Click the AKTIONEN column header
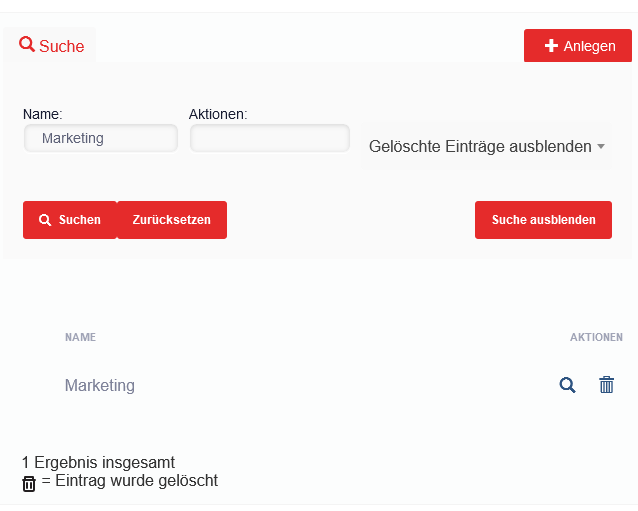Viewport: 638px width, 511px height. (596, 337)
